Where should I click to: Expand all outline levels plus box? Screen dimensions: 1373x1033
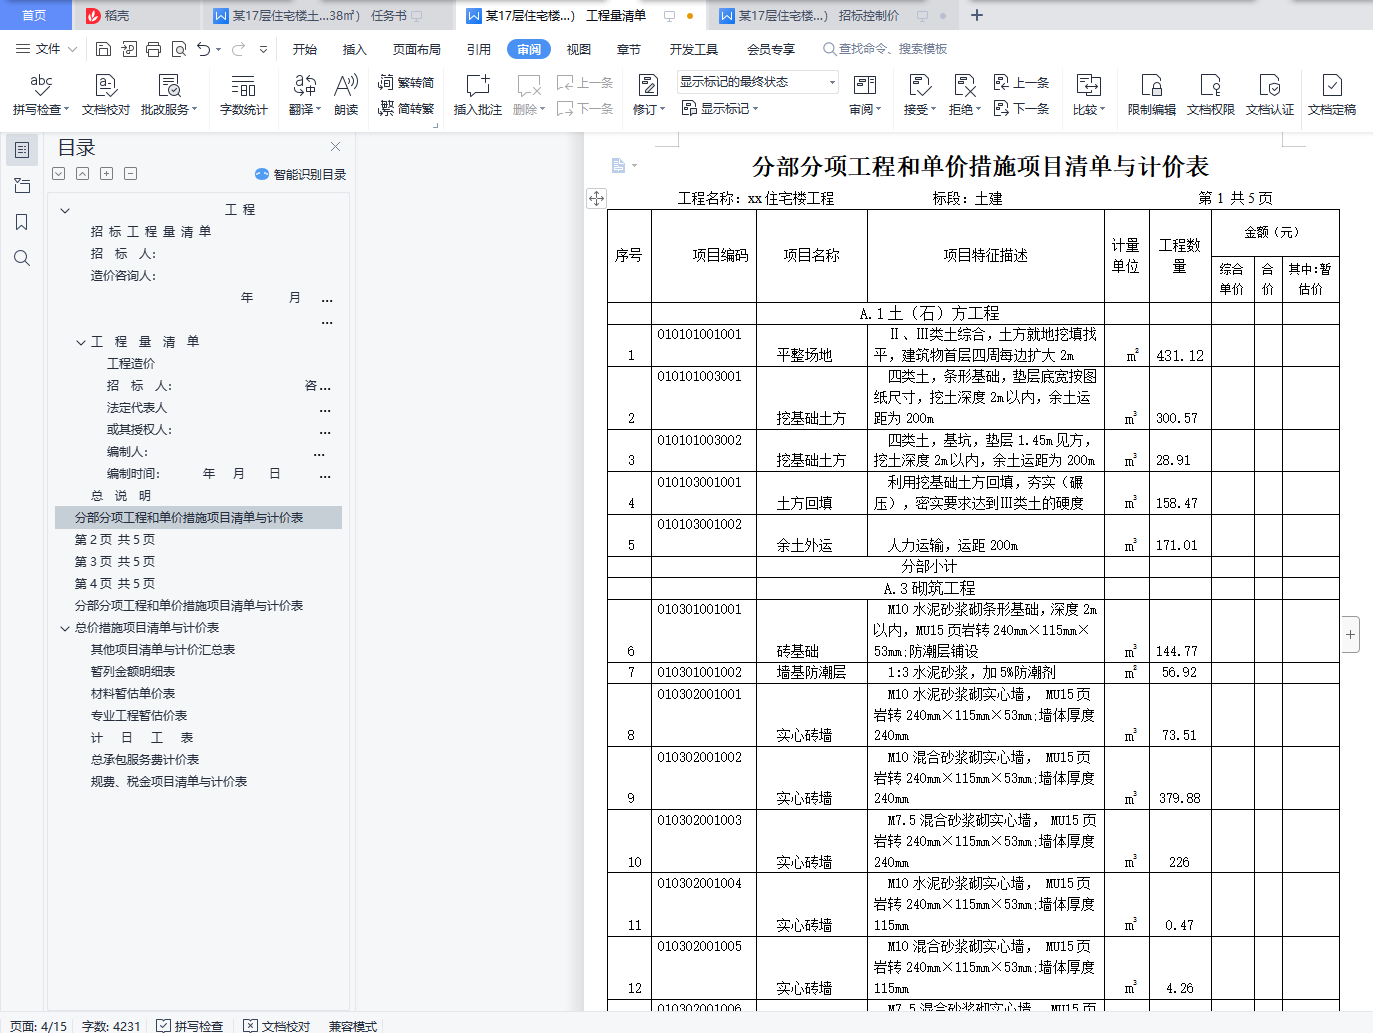[106, 174]
